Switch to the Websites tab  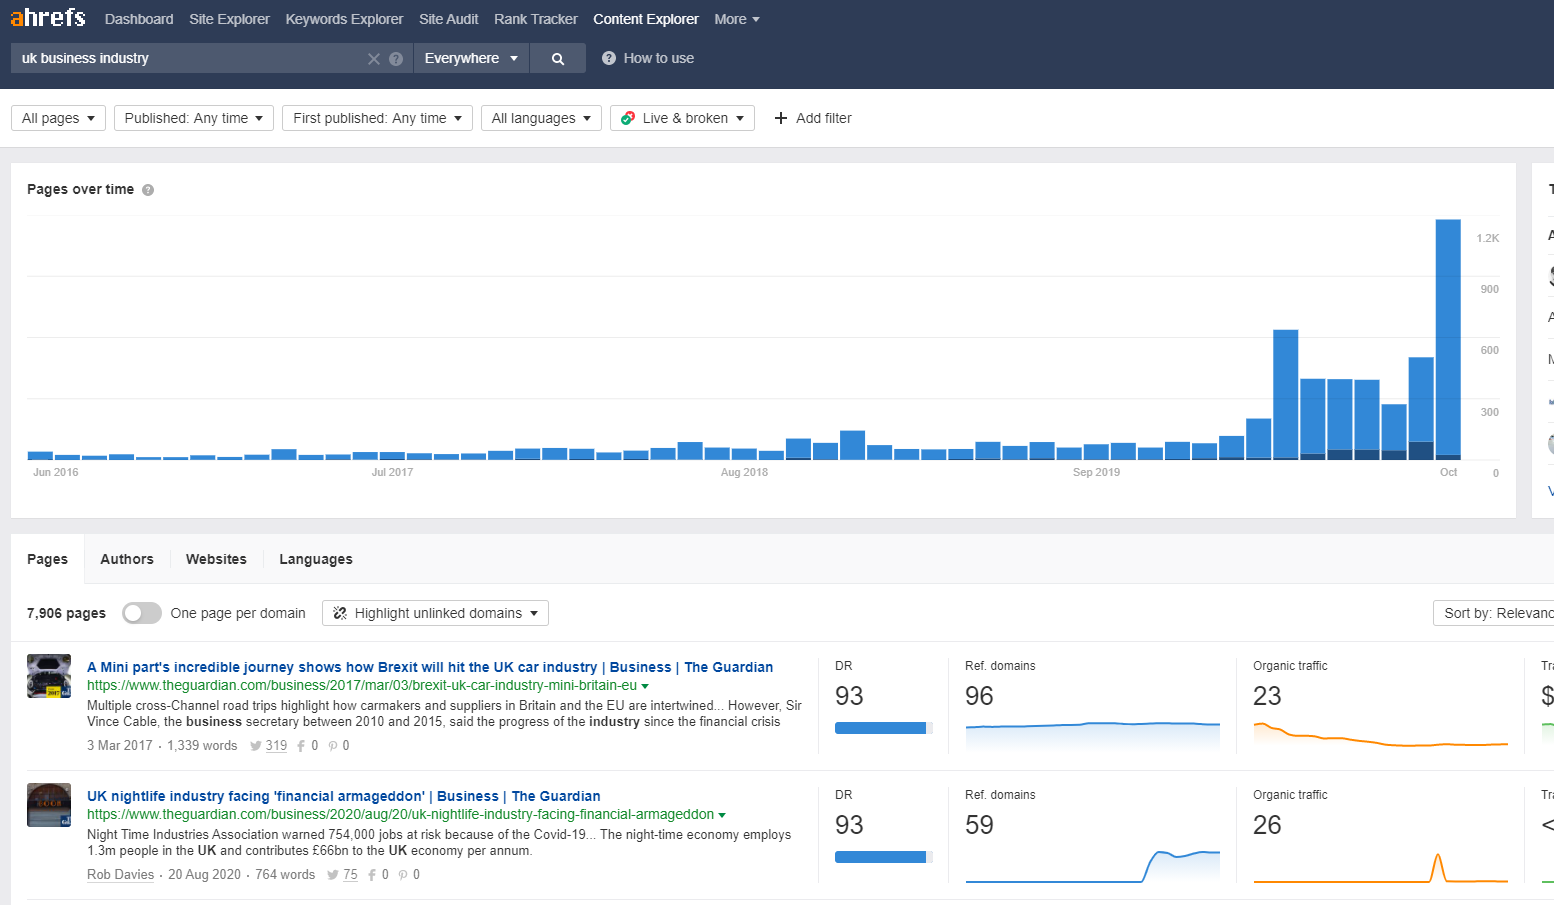216,559
